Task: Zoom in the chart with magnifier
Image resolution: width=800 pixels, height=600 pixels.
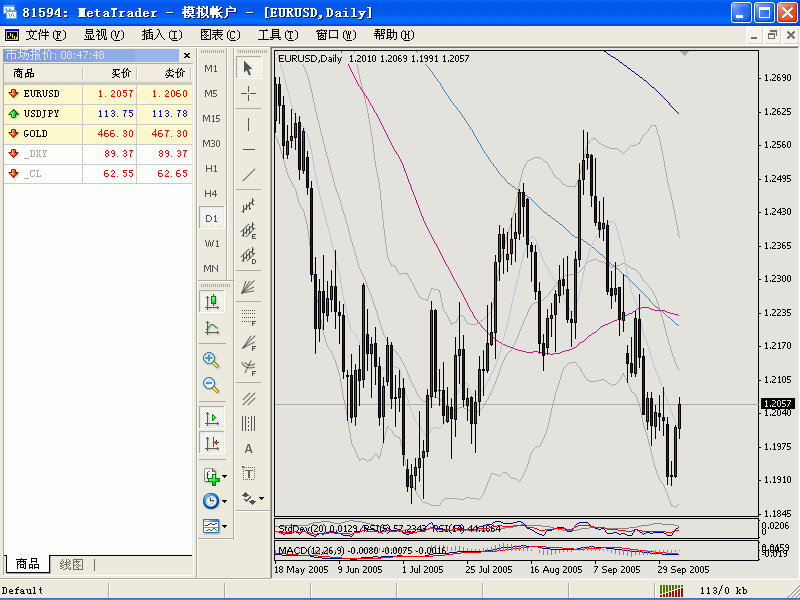Action: [211, 360]
